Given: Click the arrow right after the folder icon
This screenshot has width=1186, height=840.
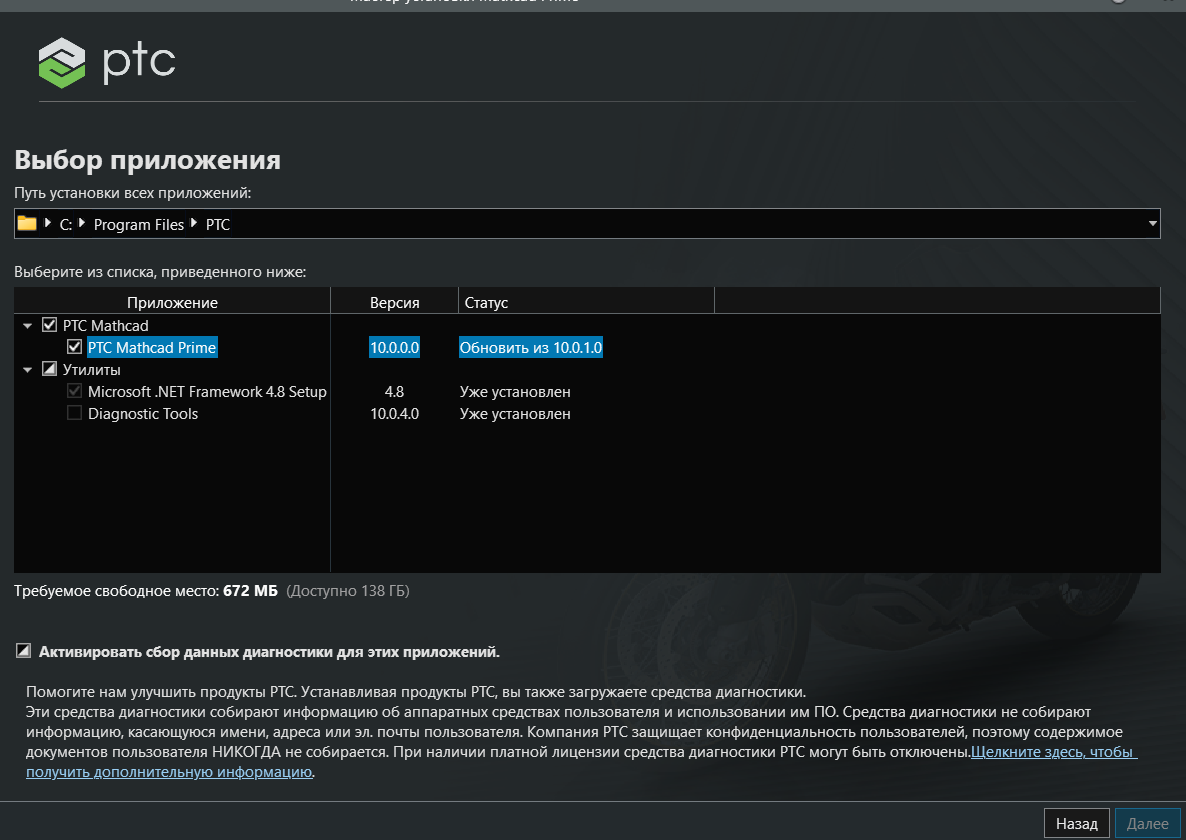Looking at the screenshot, I should coord(48,224).
